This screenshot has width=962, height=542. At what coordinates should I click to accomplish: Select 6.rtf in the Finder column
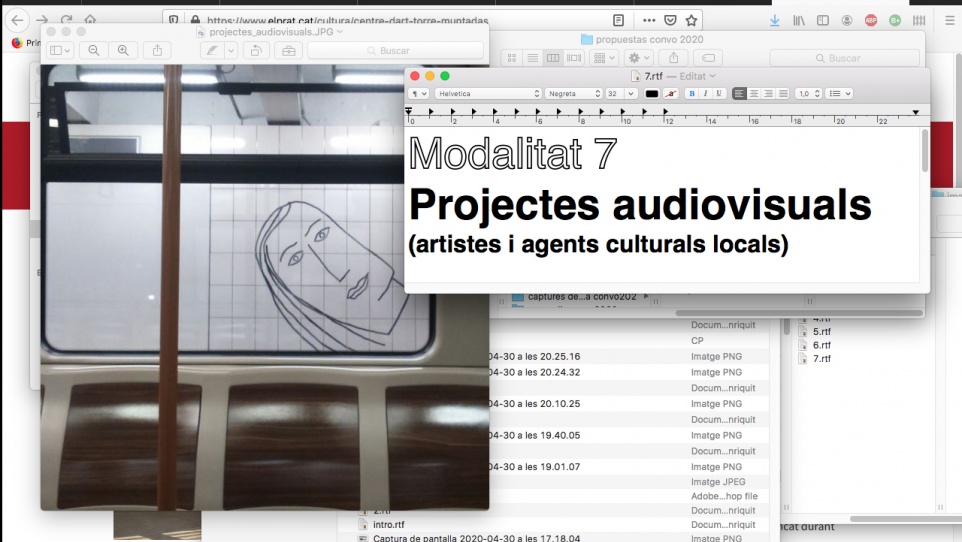point(822,345)
